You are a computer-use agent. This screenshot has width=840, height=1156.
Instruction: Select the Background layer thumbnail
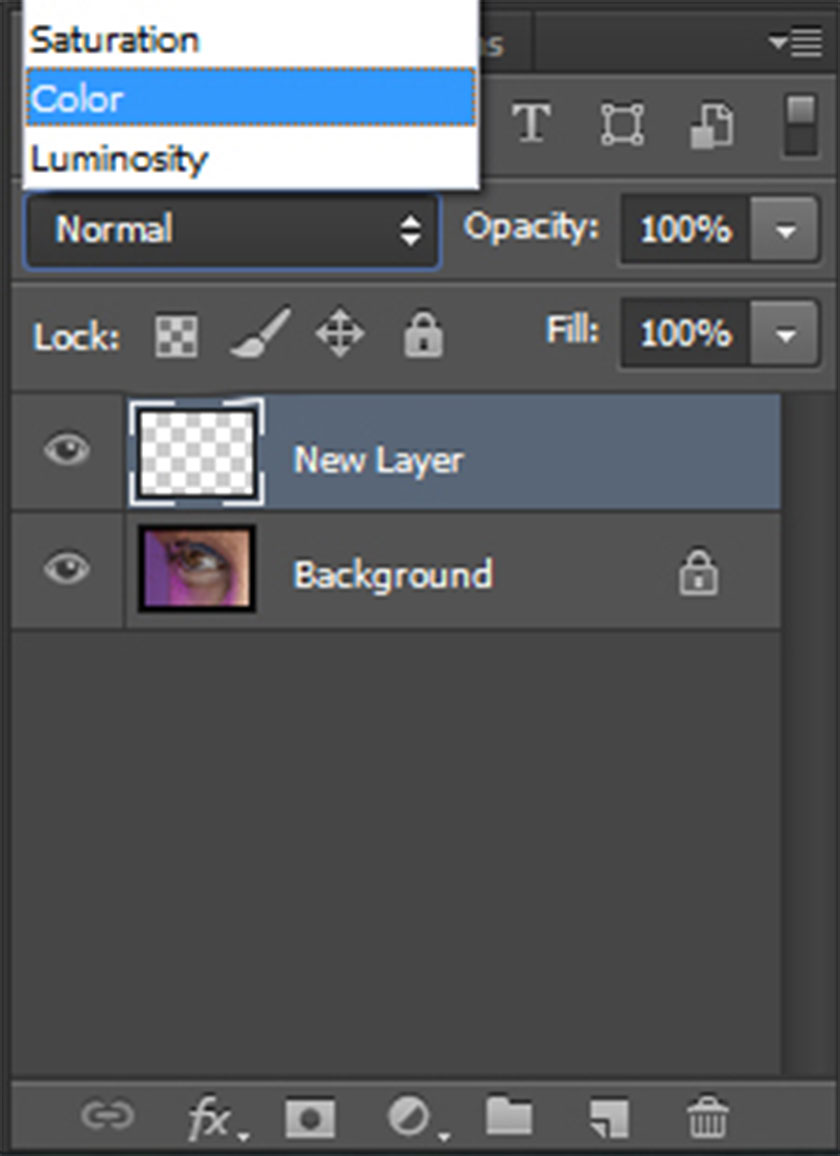coord(197,570)
